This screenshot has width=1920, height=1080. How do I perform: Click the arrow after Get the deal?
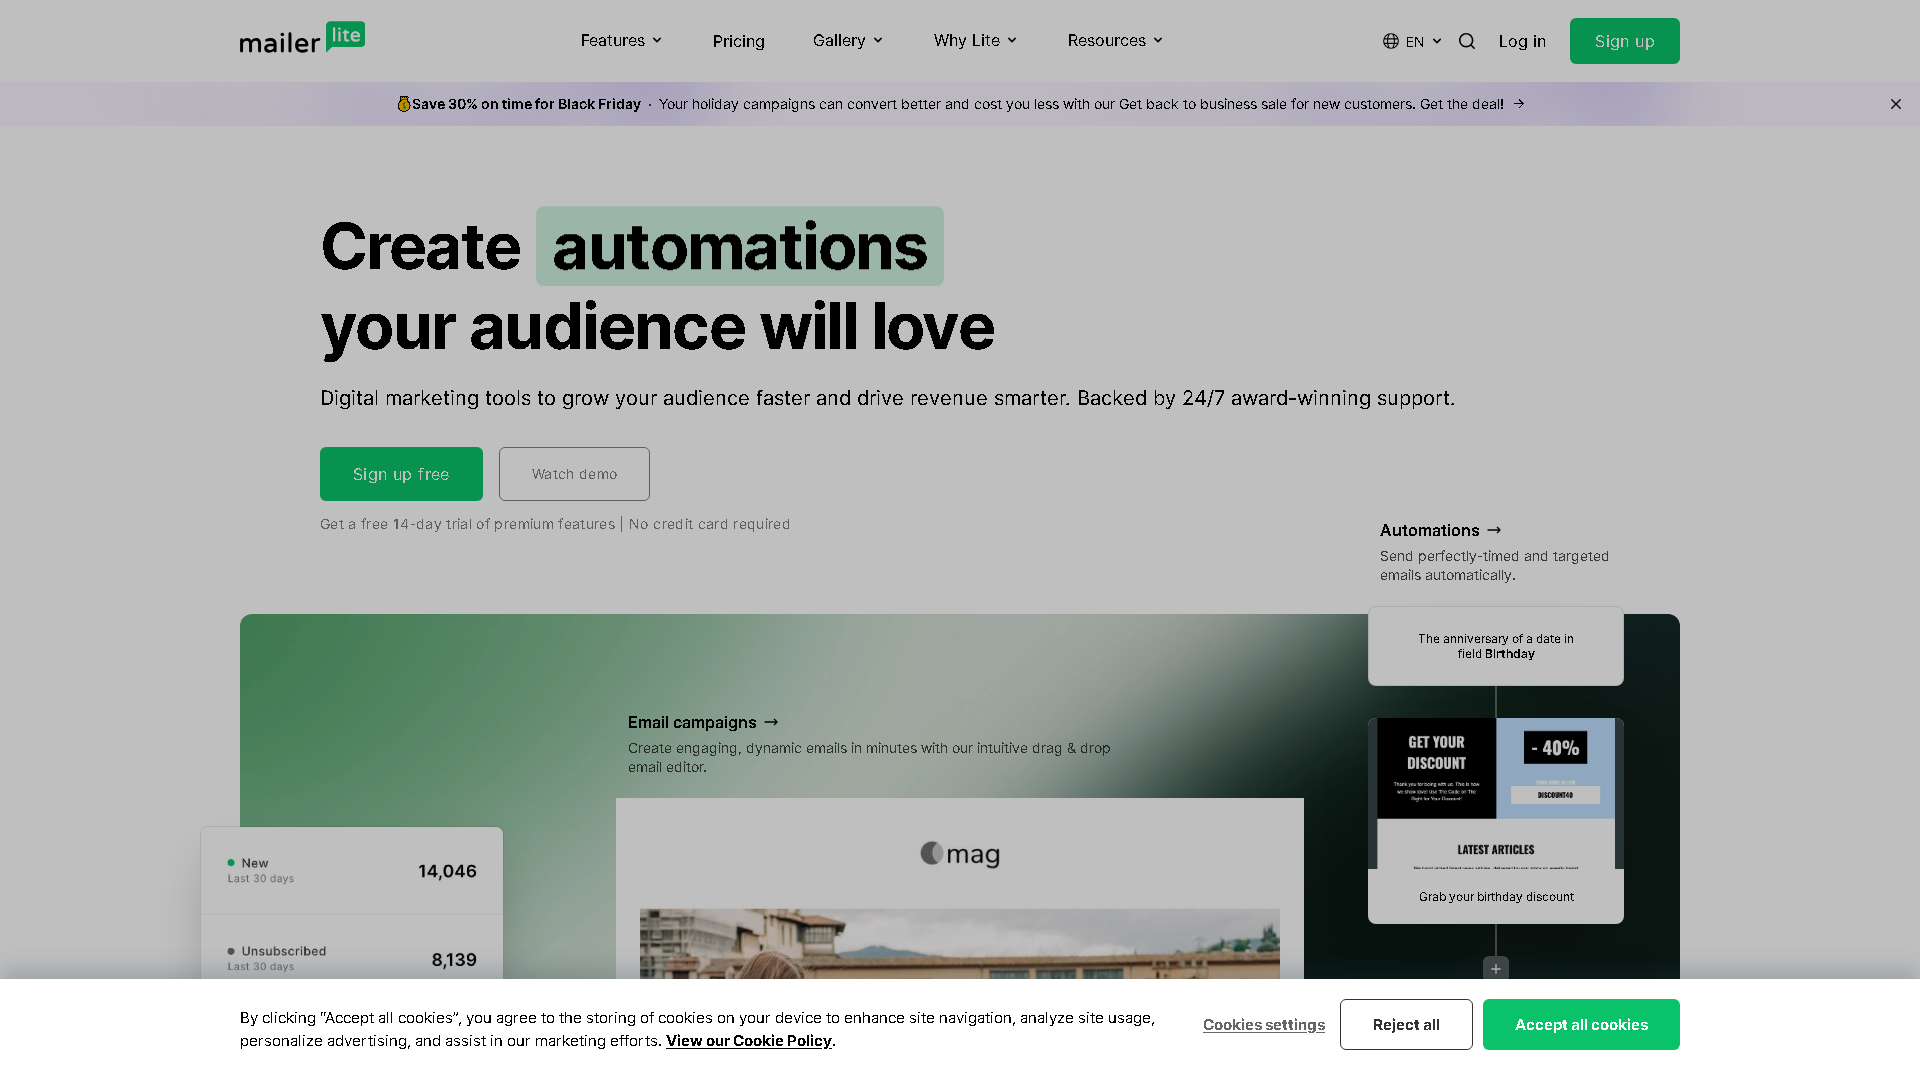tap(1518, 103)
